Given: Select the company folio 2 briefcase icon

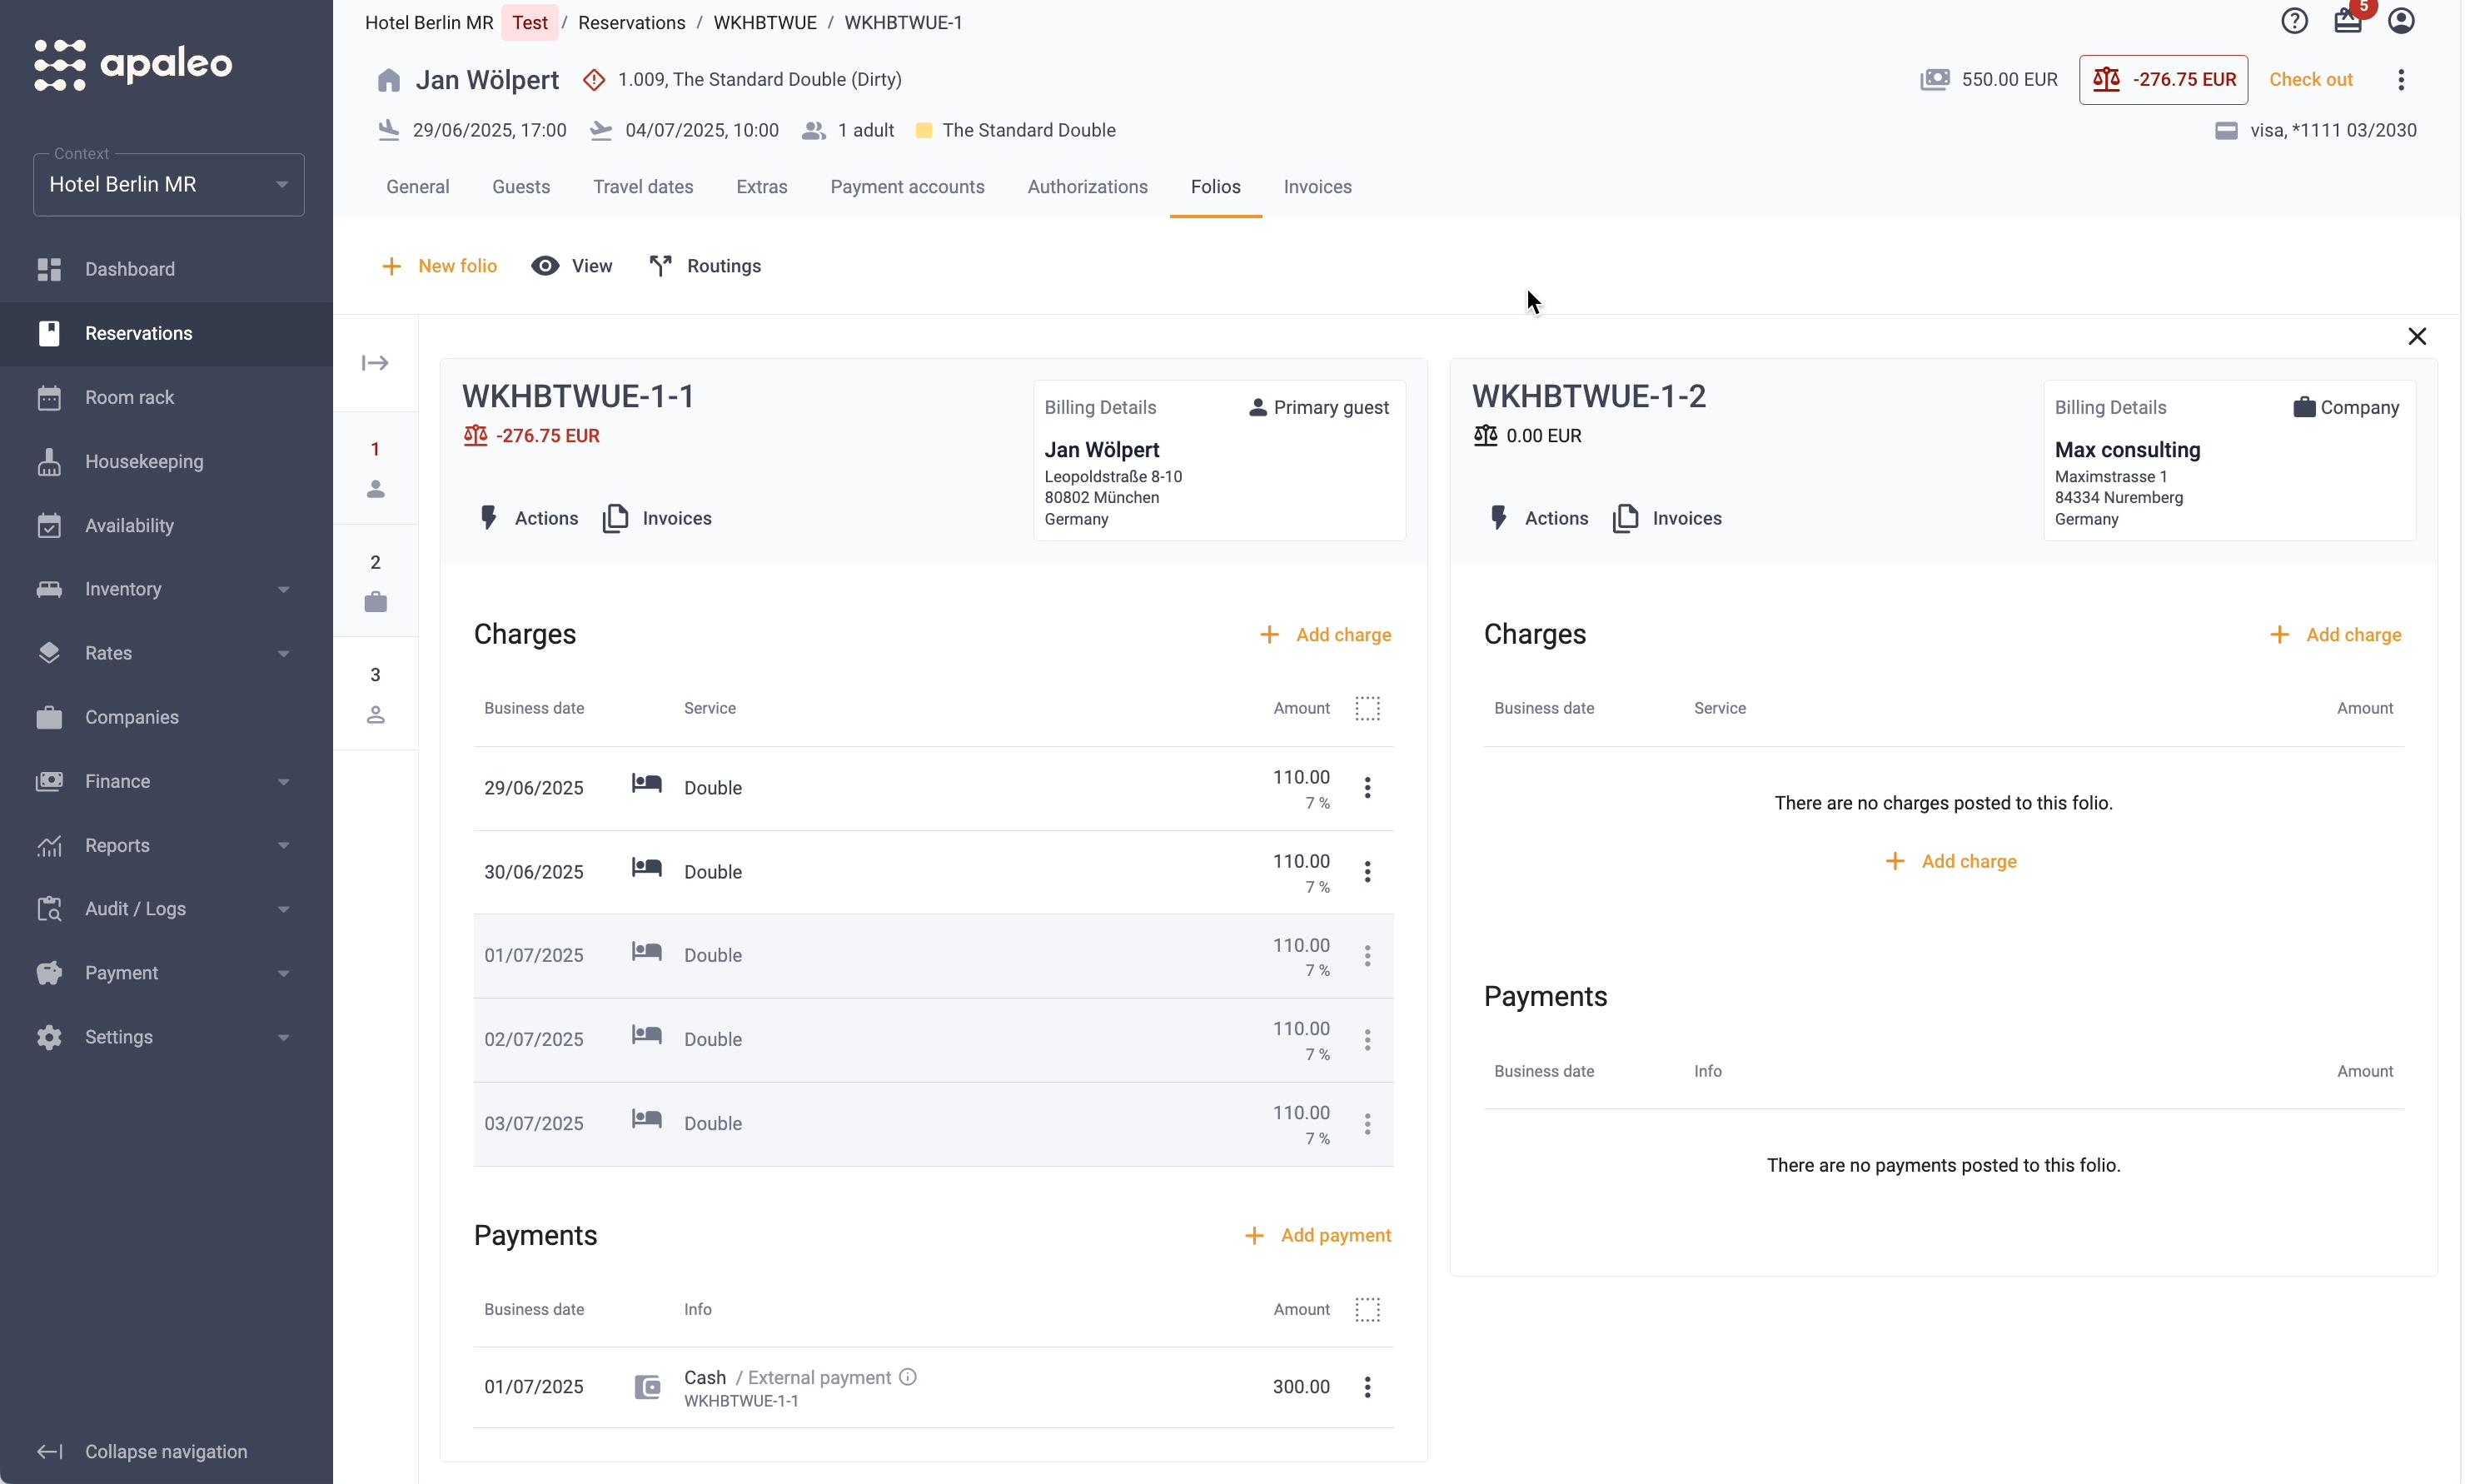Looking at the screenshot, I should coord(375,602).
